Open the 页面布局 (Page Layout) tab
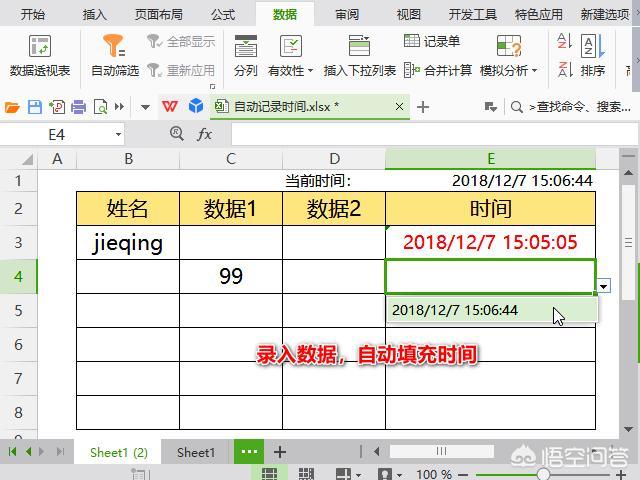 click(x=159, y=15)
